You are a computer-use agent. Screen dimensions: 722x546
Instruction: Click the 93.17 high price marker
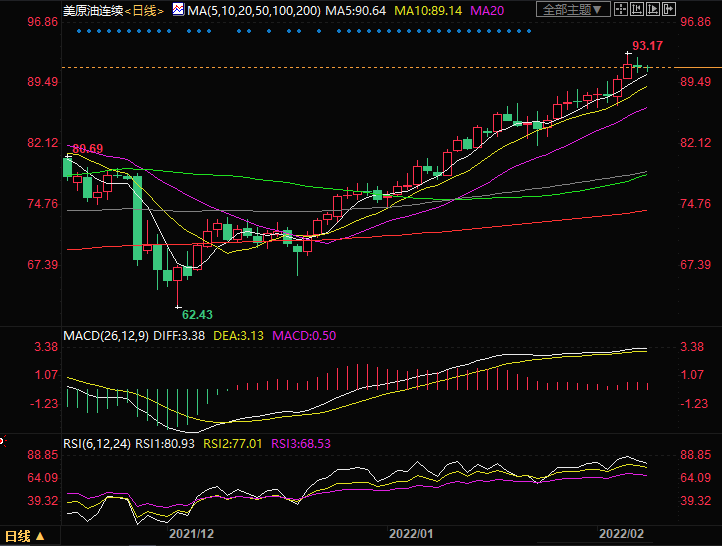(x=647, y=47)
